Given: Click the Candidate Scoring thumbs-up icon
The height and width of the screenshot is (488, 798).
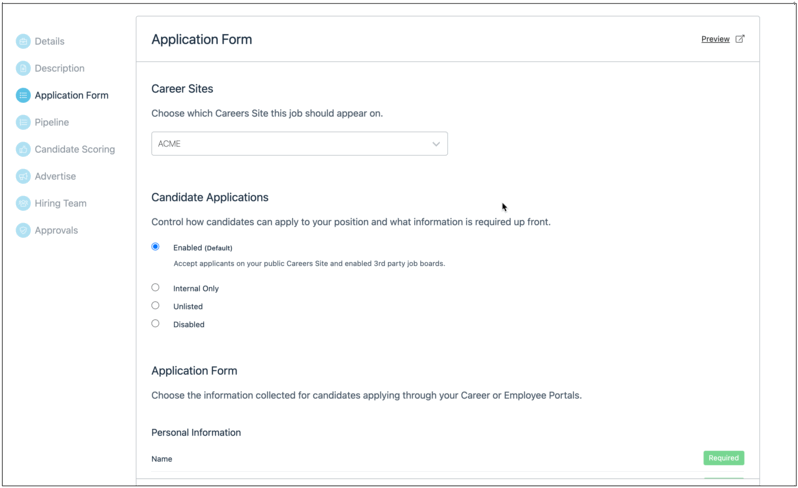Looking at the screenshot, I should click(23, 149).
